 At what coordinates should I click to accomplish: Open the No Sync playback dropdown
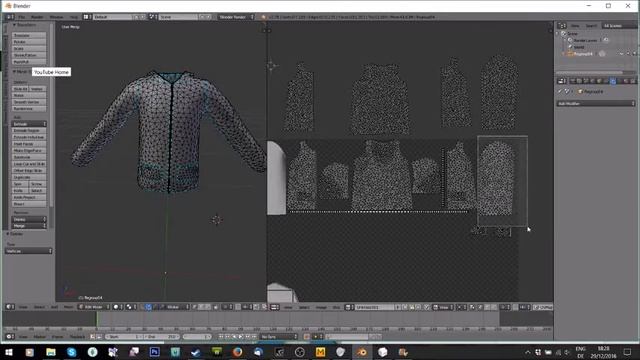pyautogui.click(x=279, y=337)
